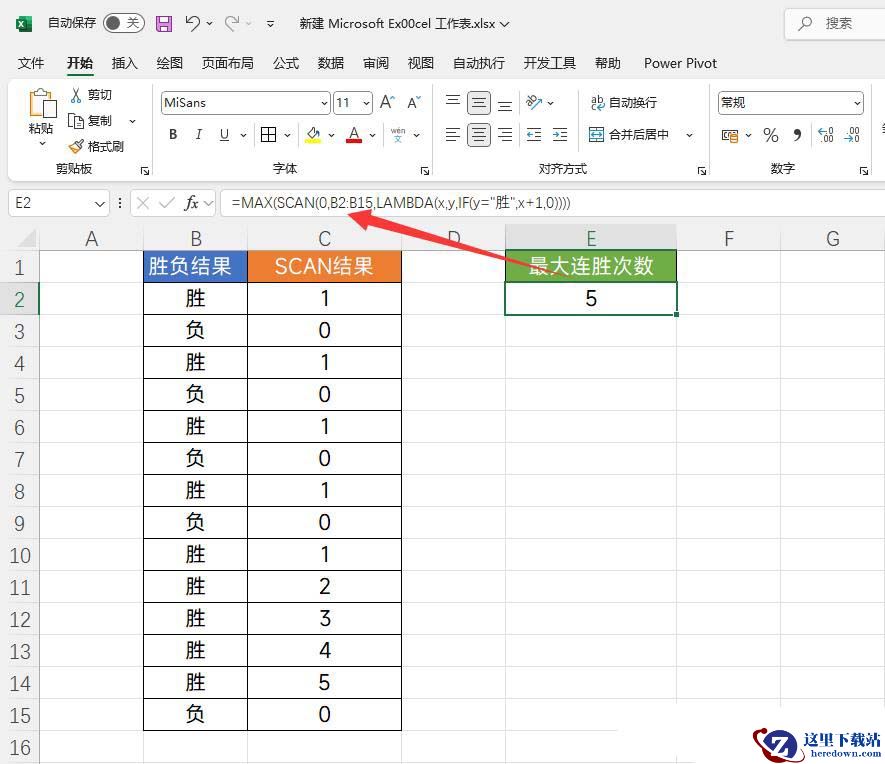885x764 pixels.
Task: Select the column B header
Action: click(196, 239)
